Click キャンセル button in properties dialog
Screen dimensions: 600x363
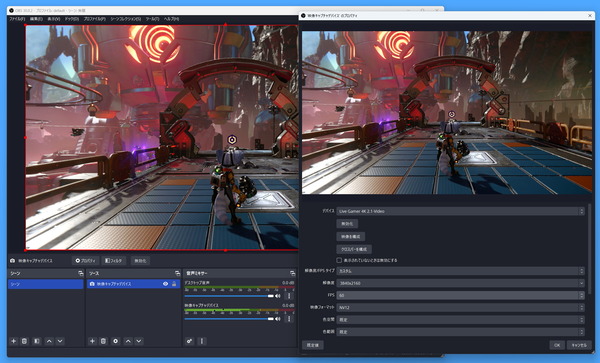click(579, 345)
